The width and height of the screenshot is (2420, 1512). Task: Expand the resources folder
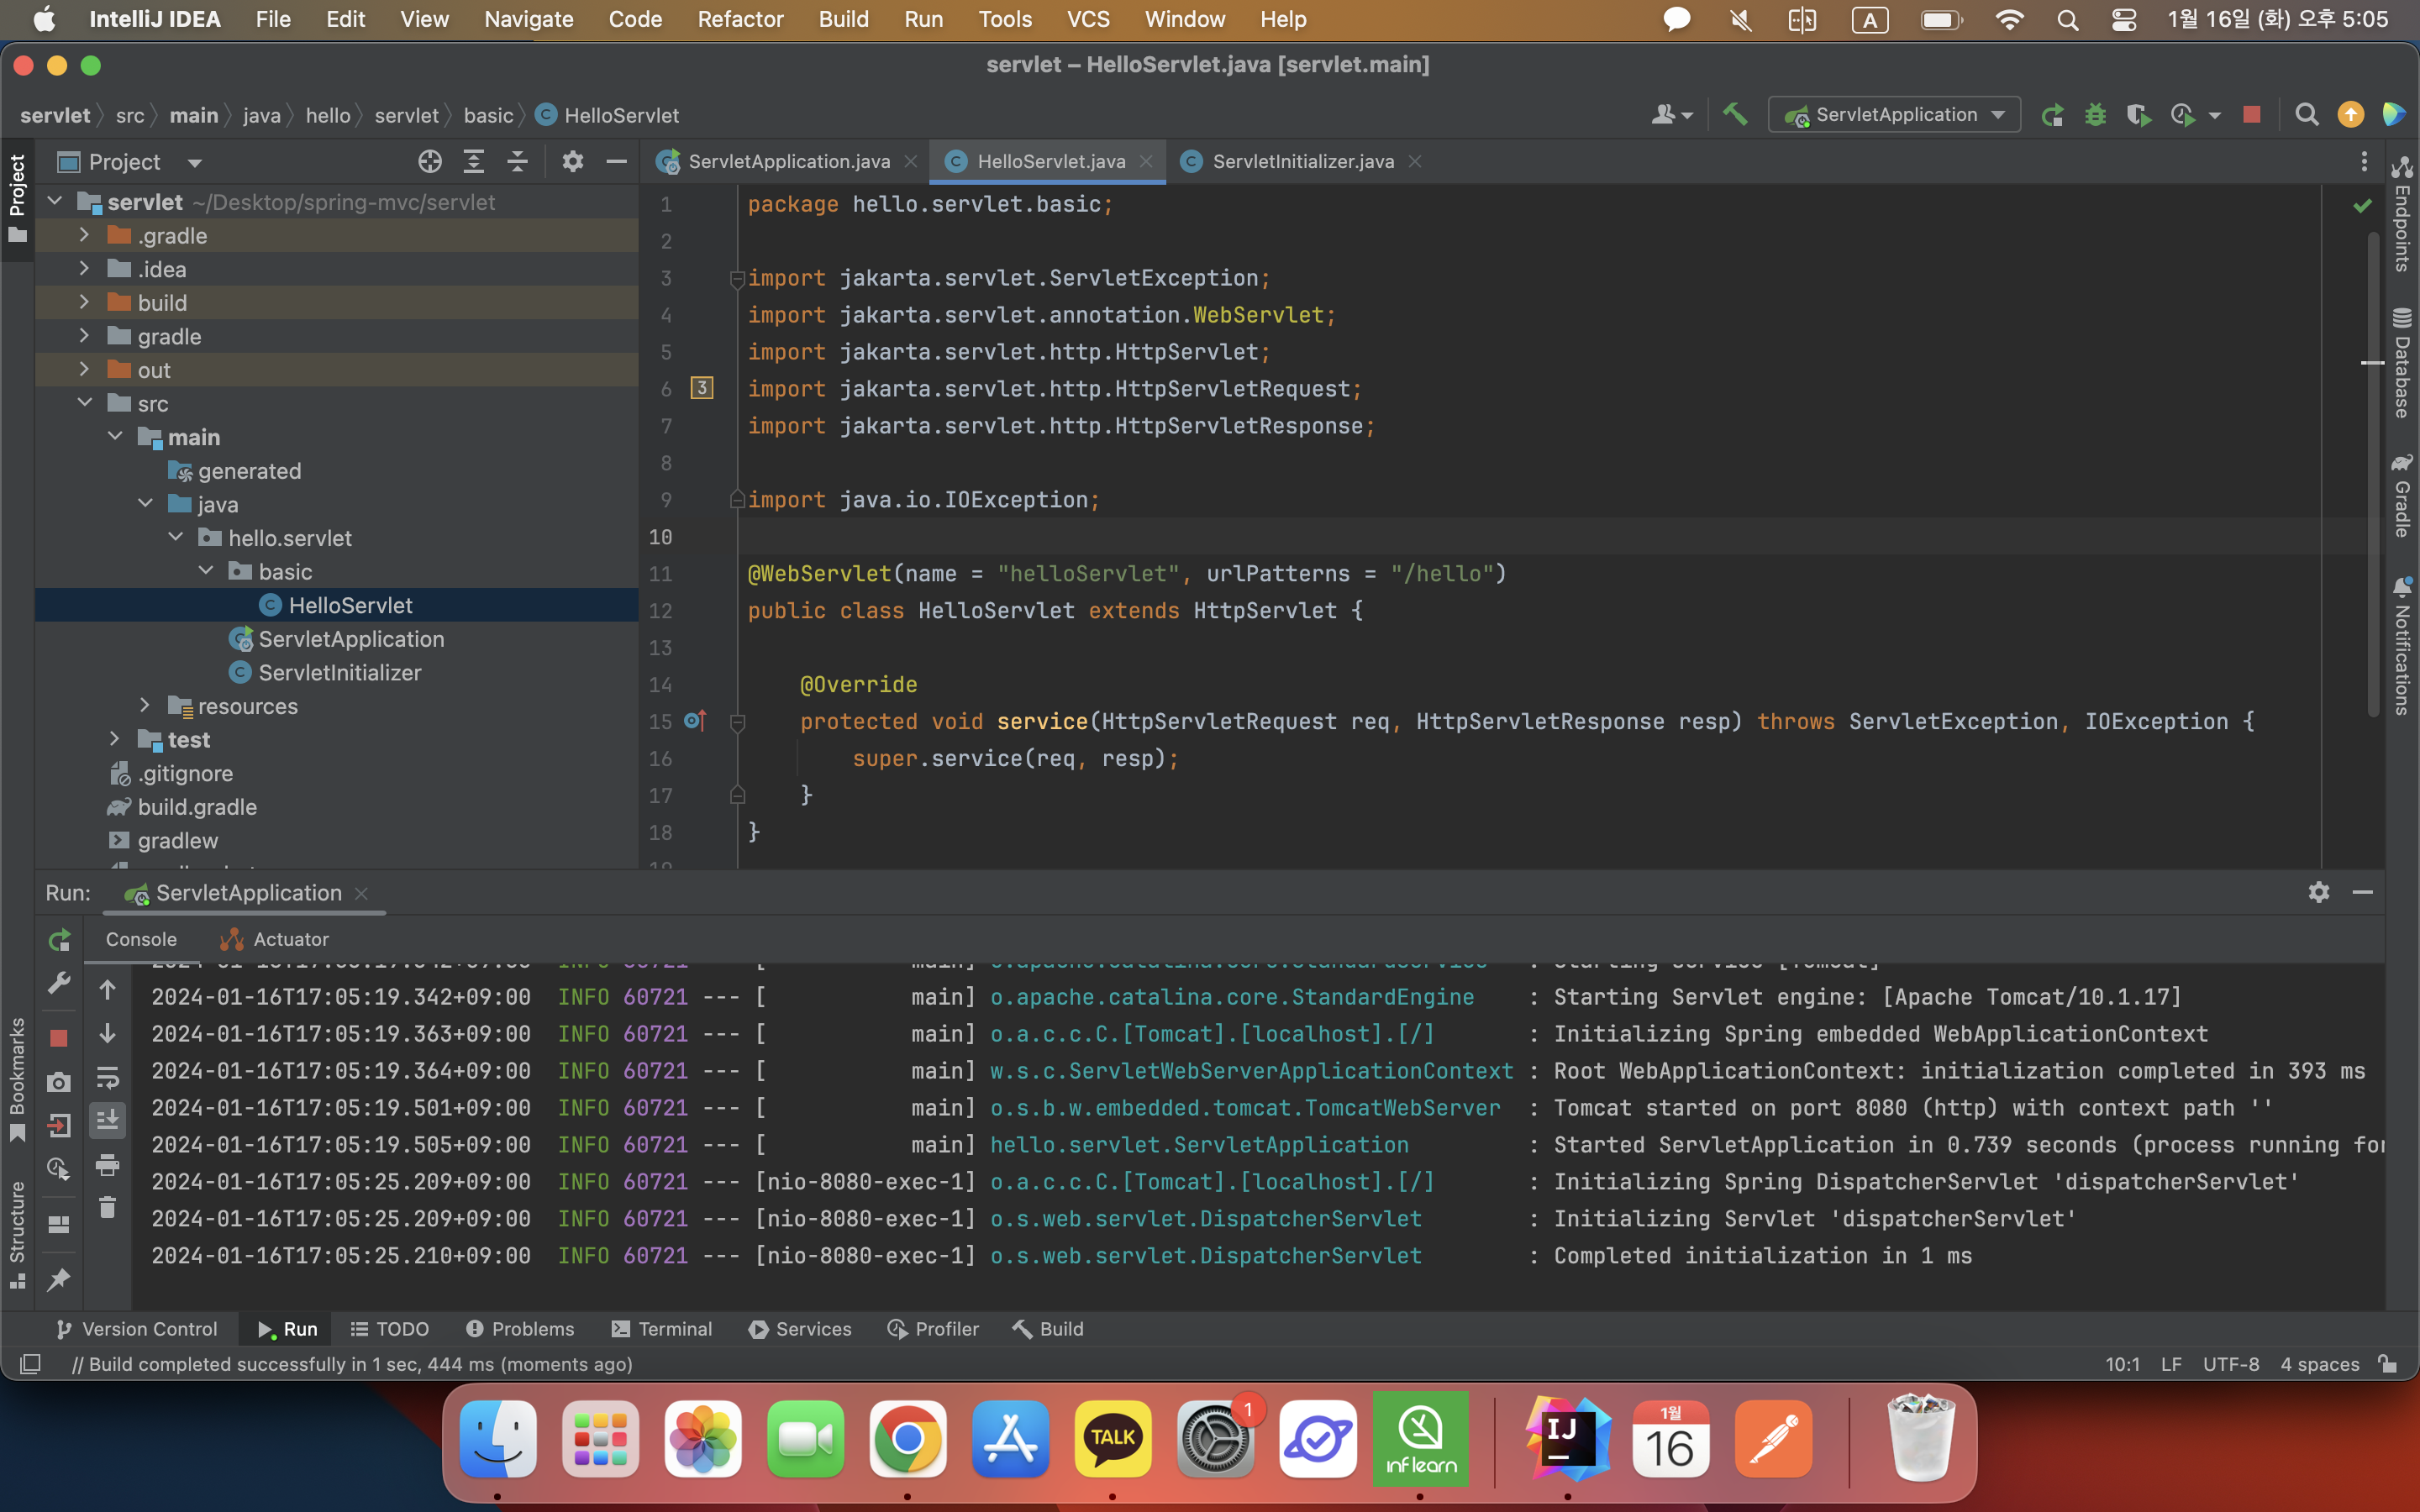[145, 705]
